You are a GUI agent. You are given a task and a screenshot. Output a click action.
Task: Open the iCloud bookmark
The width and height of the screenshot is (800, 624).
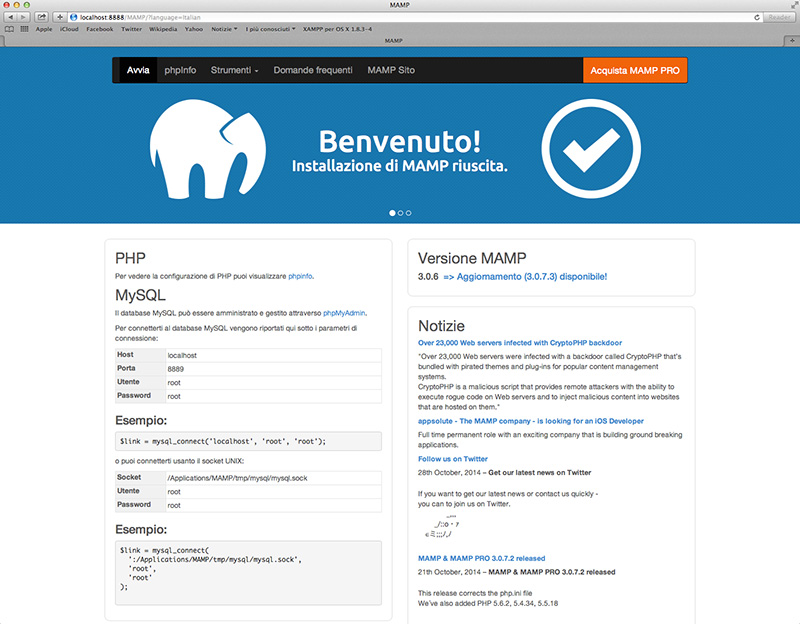coord(69,29)
